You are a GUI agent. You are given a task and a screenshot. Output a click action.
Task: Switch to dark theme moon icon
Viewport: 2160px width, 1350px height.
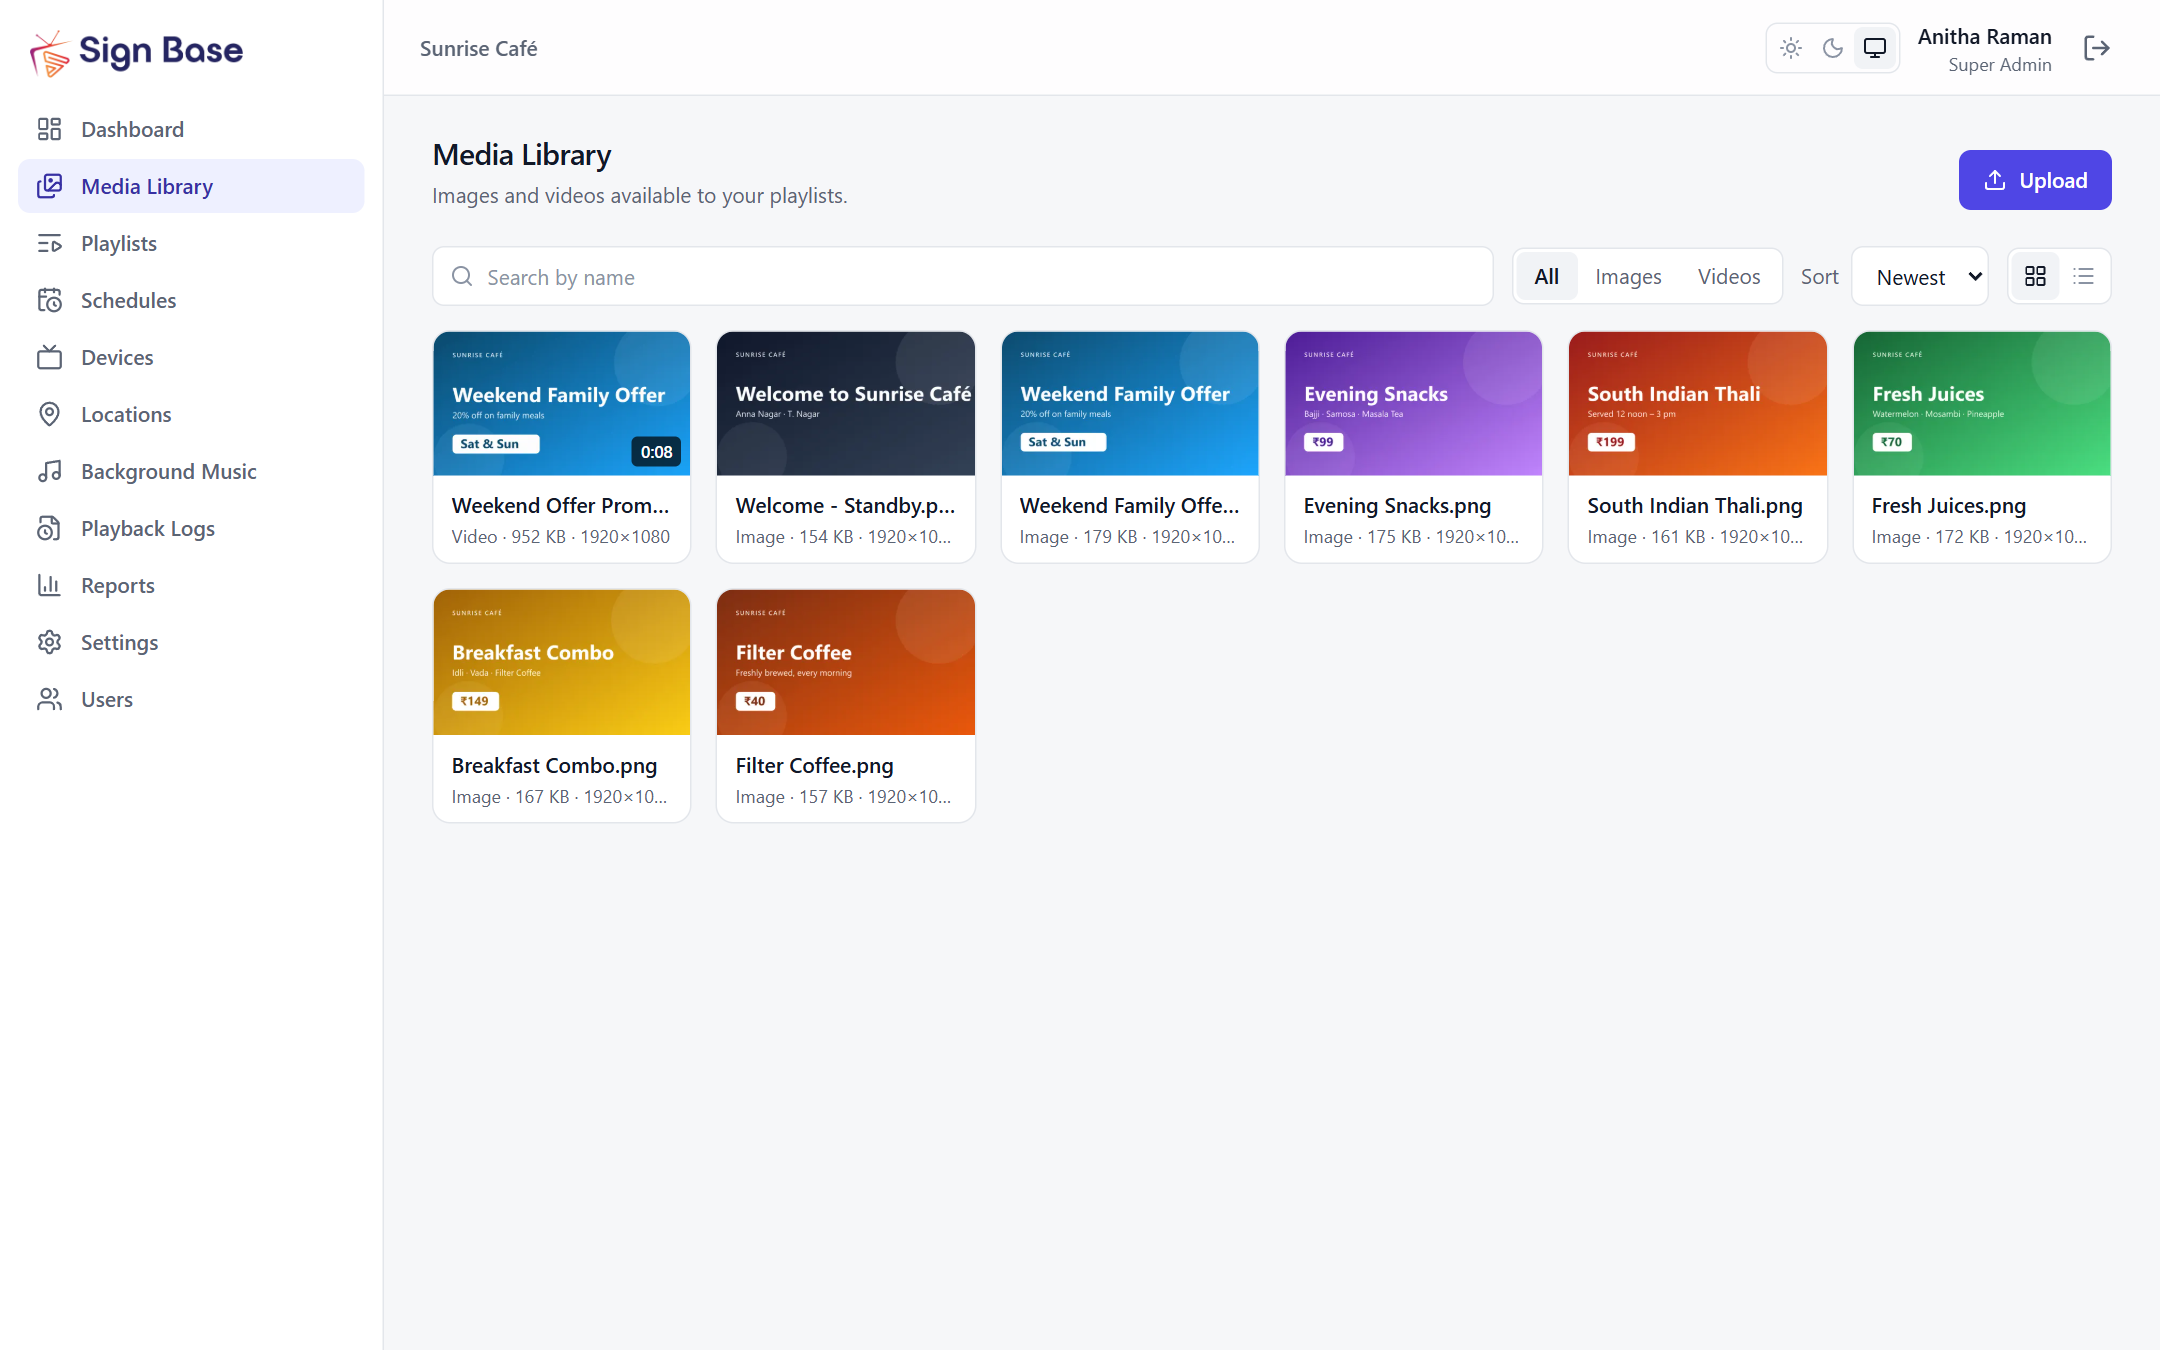(x=1833, y=48)
